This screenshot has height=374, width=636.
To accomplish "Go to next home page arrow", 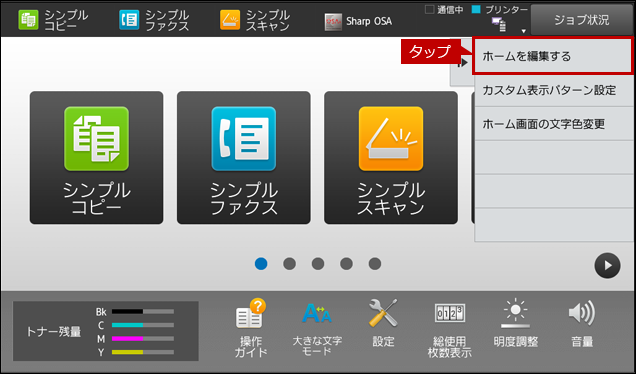I will (607, 266).
